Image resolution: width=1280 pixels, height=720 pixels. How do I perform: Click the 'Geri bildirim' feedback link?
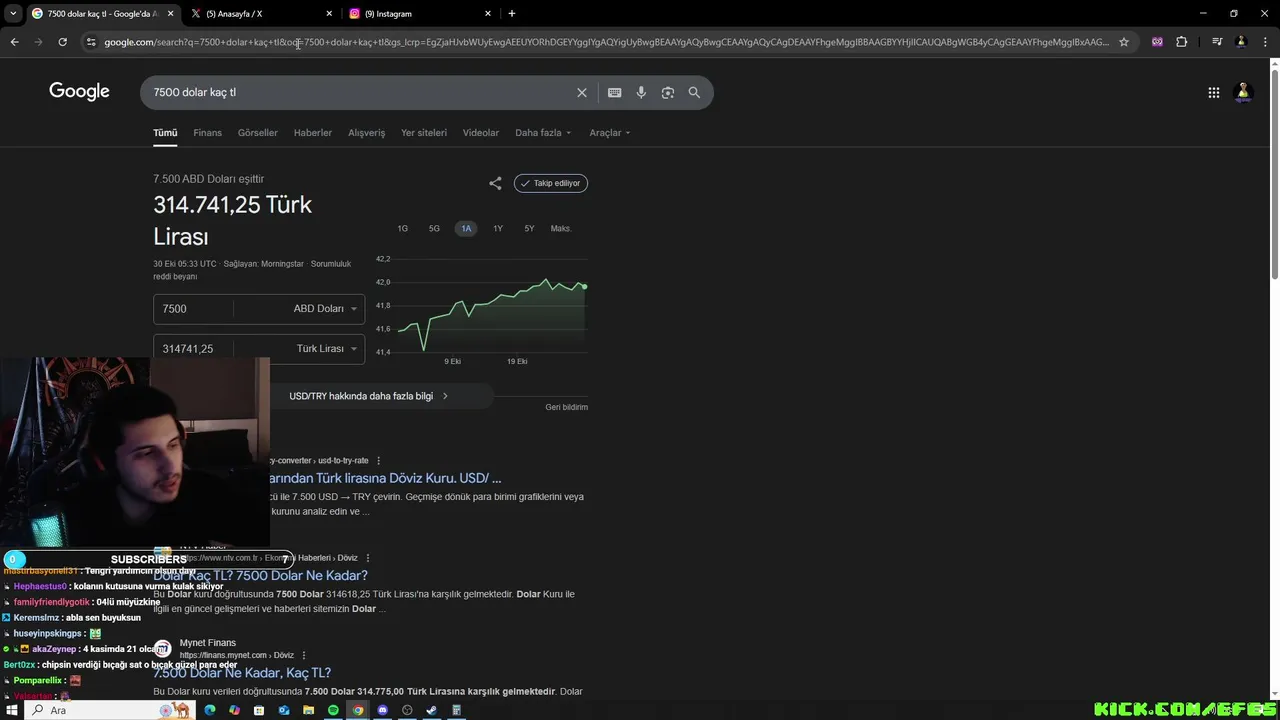[x=566, y=407]
